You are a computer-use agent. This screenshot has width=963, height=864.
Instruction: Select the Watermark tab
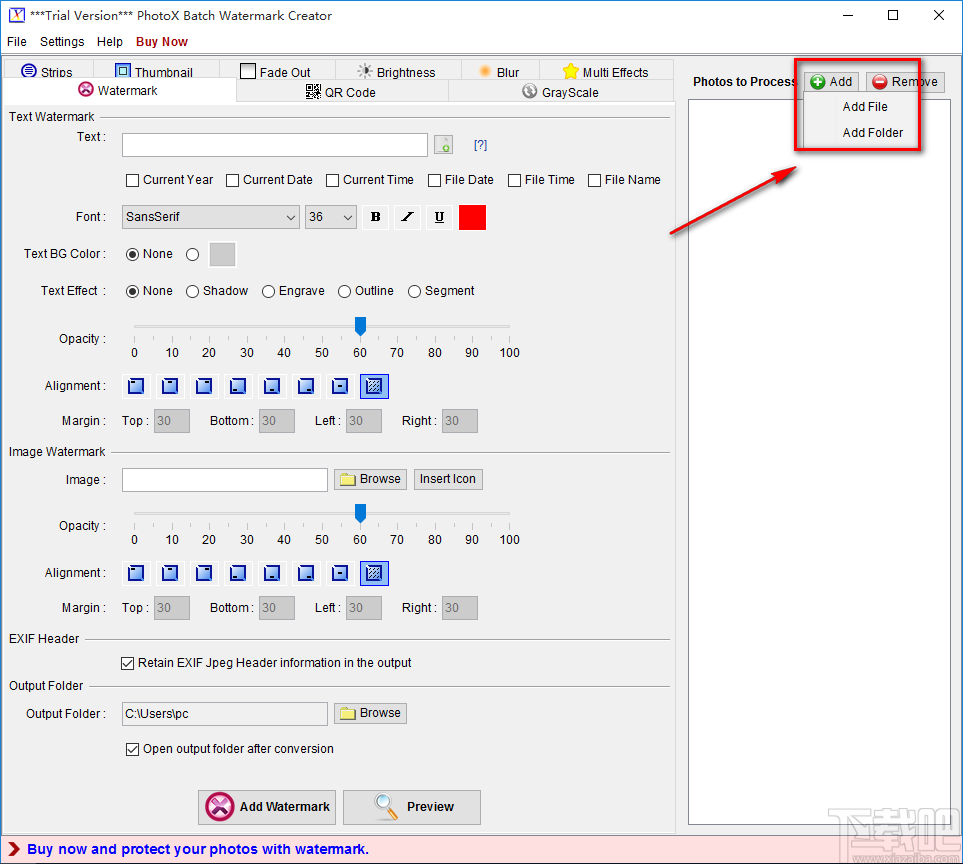click(x=119, y=90)
